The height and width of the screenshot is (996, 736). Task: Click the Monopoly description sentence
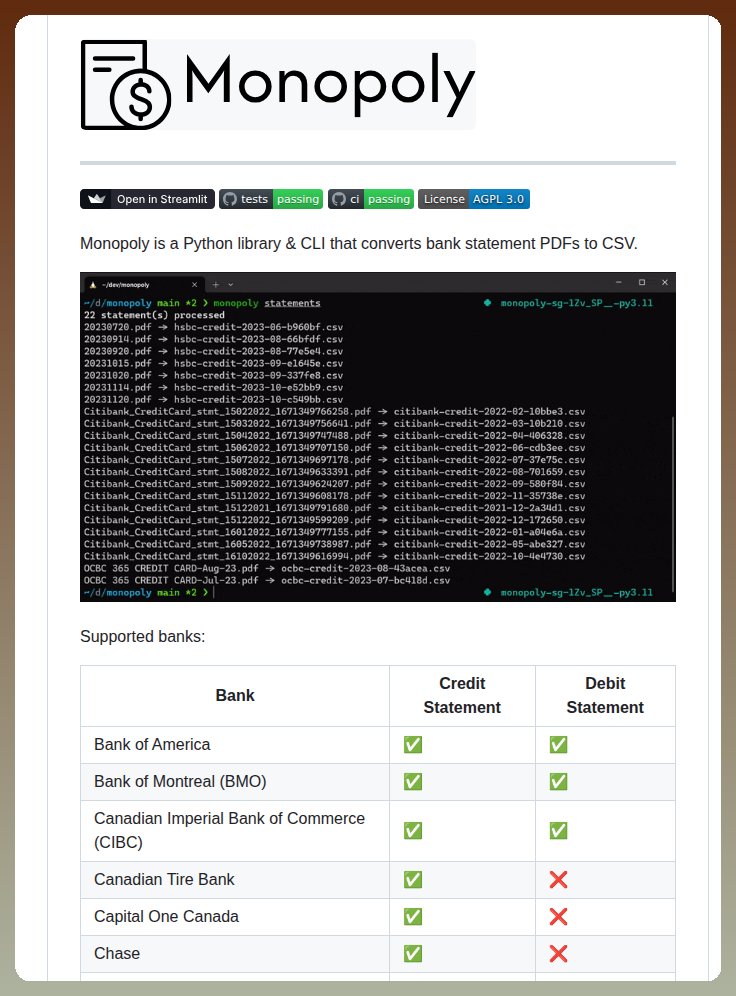359,243
